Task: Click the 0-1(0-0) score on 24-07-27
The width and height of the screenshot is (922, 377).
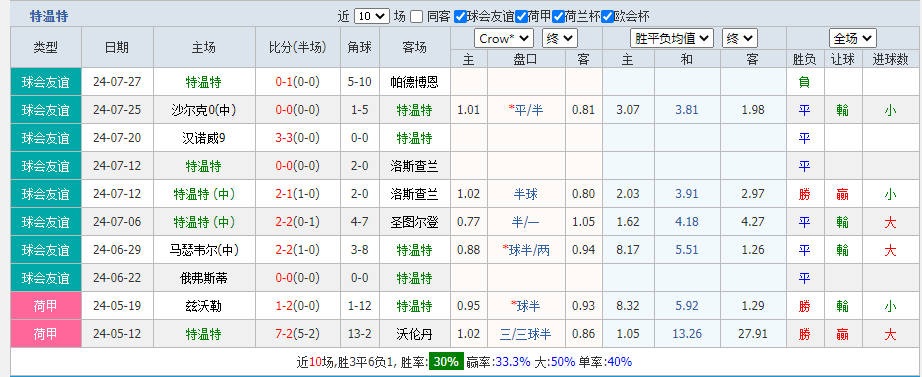Action: (297, 82)
